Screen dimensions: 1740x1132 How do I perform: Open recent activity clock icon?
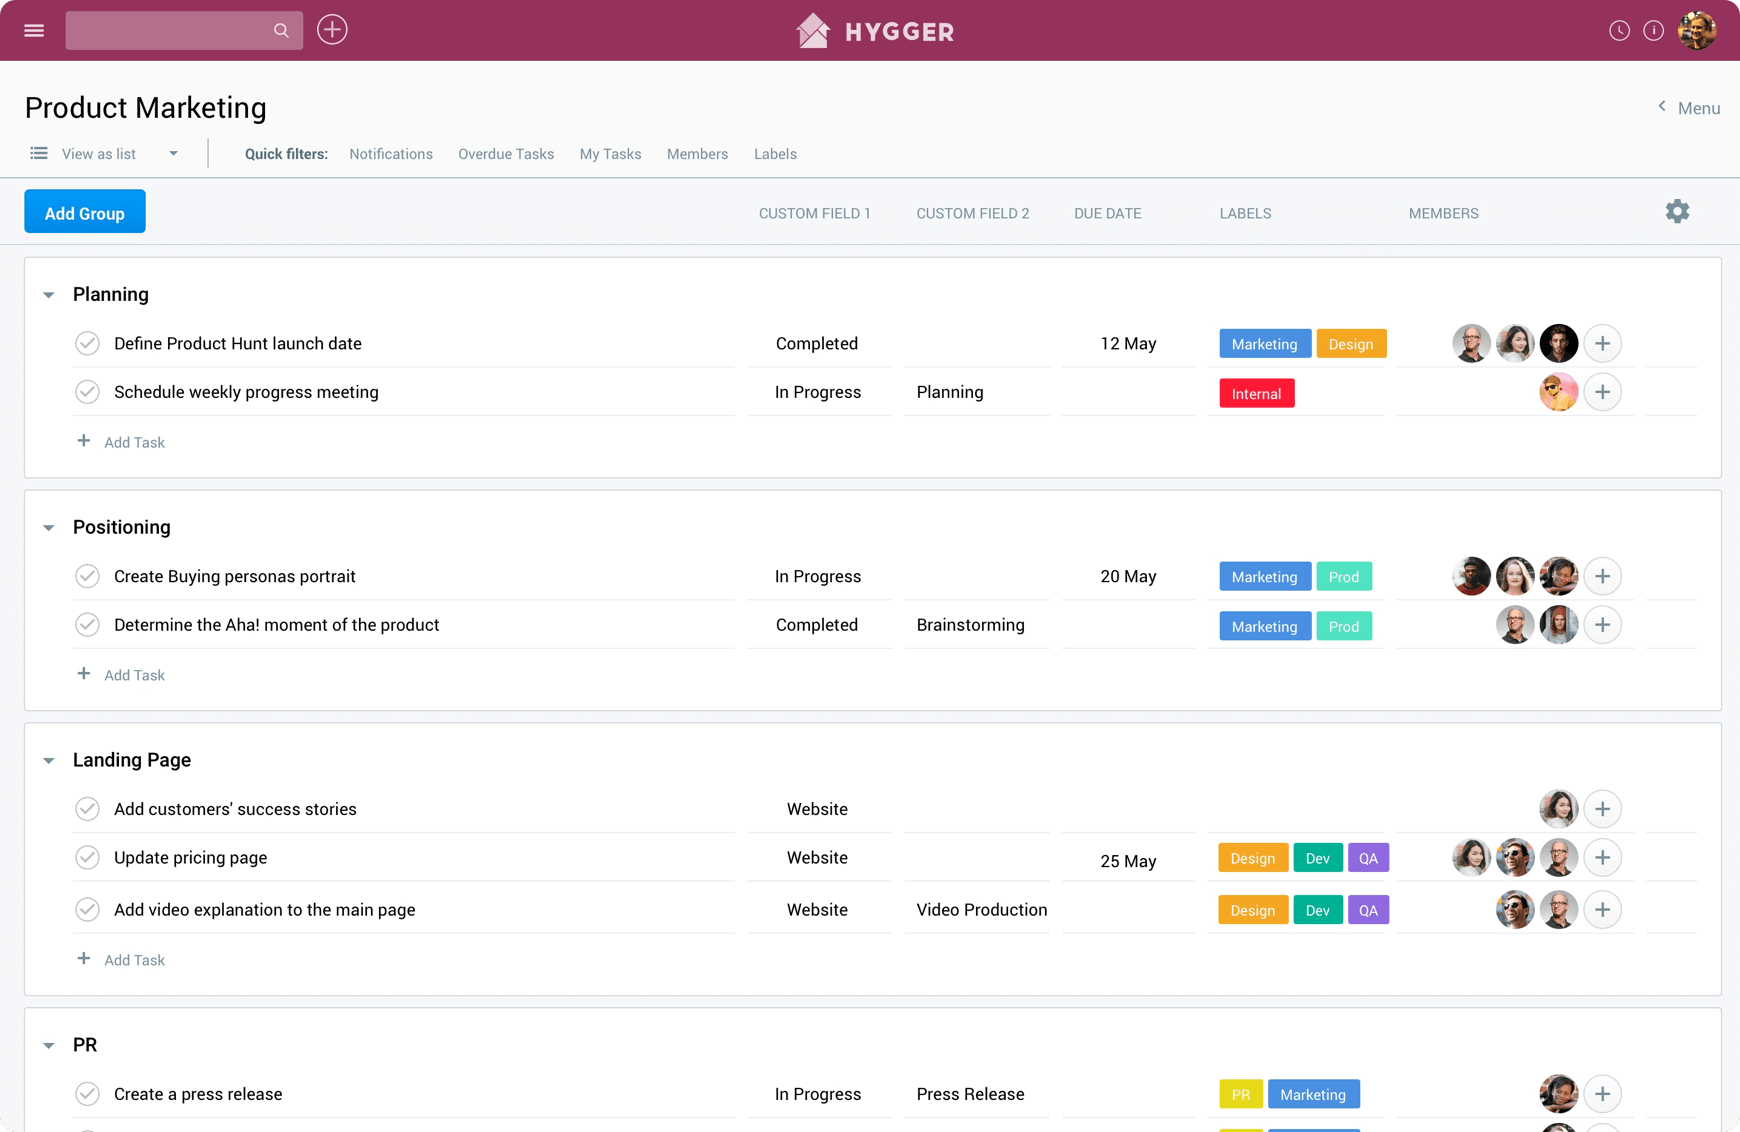(1618, 30)
